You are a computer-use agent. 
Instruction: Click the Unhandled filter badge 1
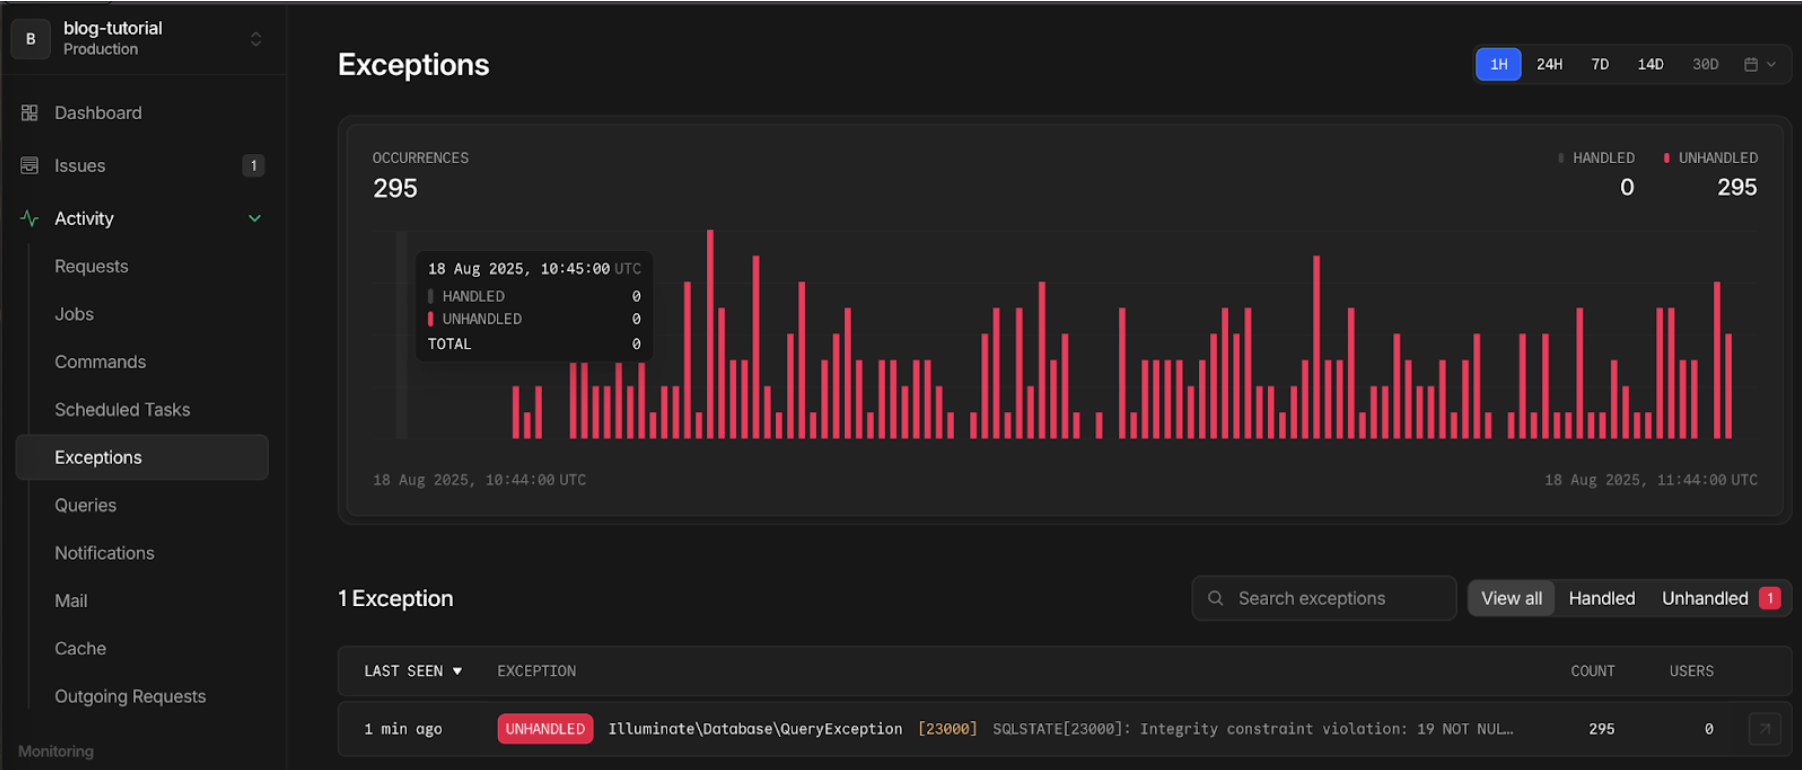coord(1769,598)
